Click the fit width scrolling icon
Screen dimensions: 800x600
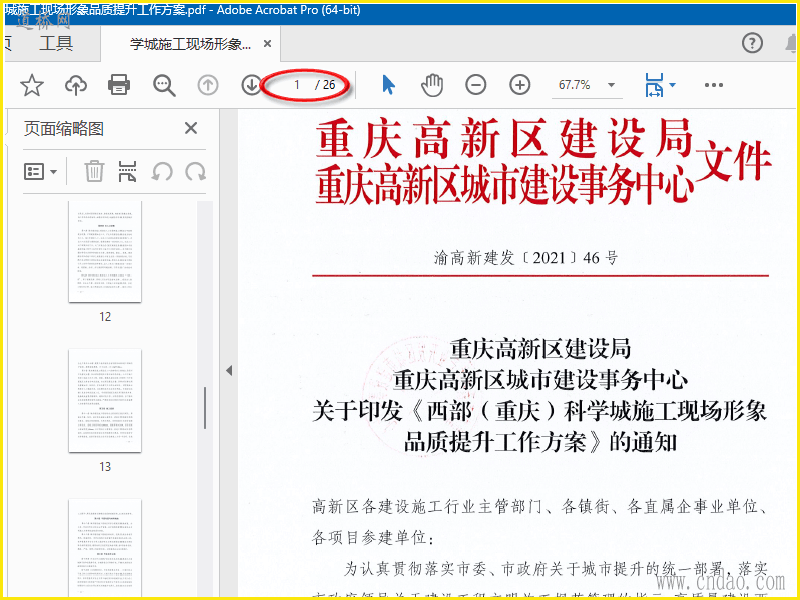(655, 85)
